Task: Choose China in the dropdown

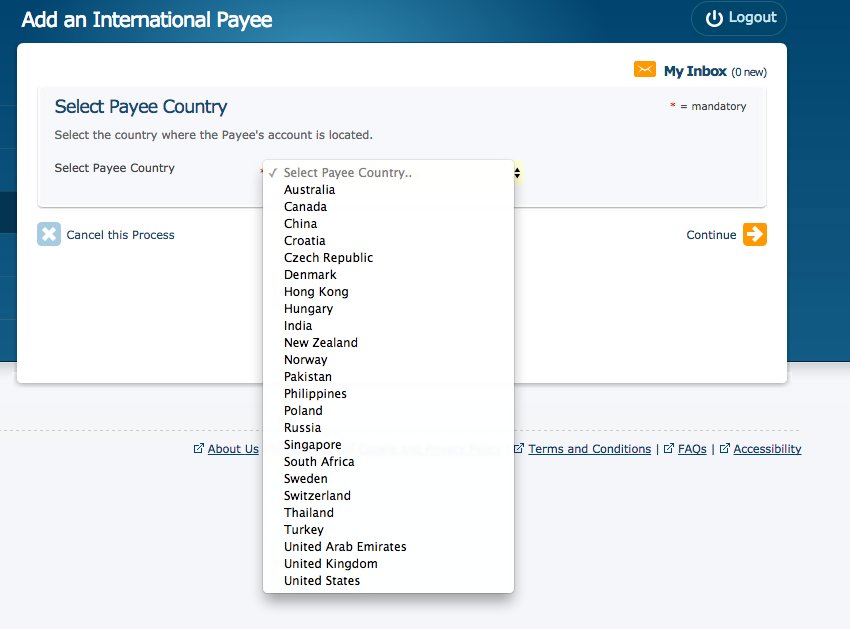Action: pyautogui.click(x=388, y=223)
